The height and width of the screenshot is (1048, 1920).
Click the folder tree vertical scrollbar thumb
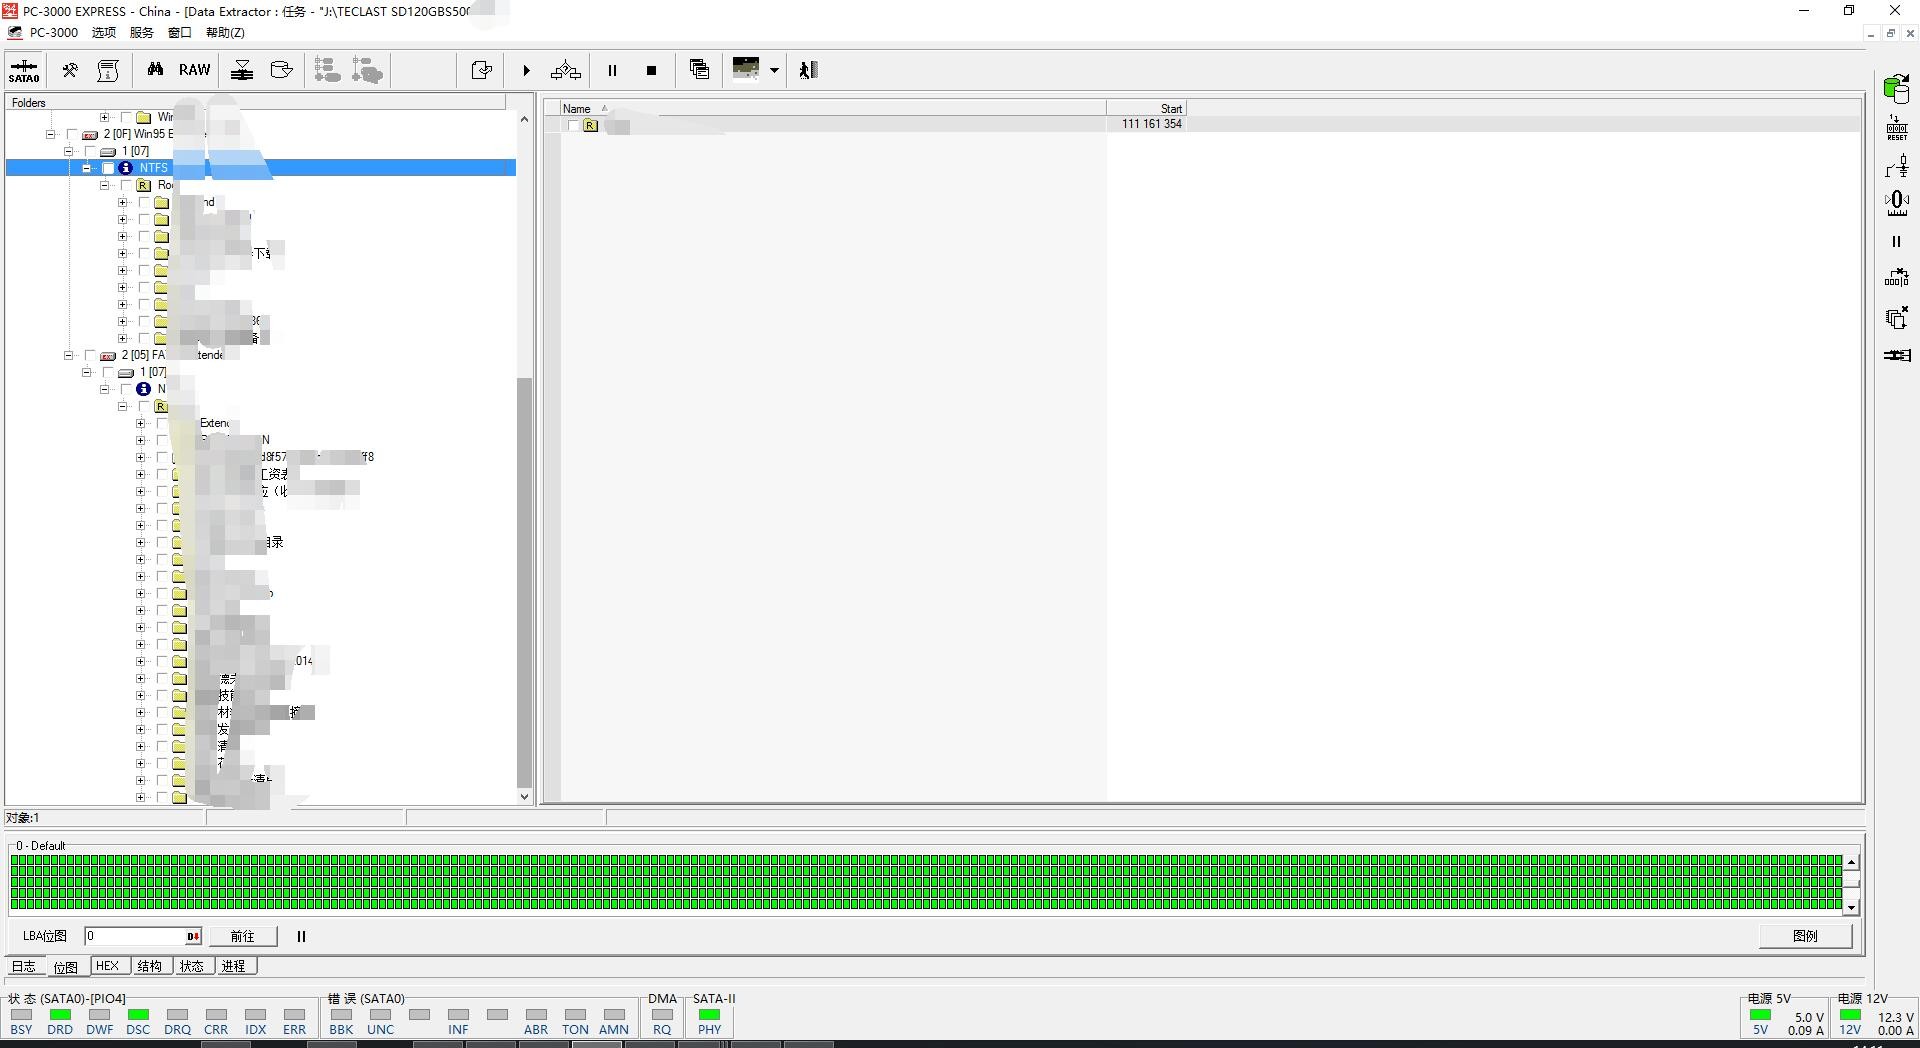524,583
